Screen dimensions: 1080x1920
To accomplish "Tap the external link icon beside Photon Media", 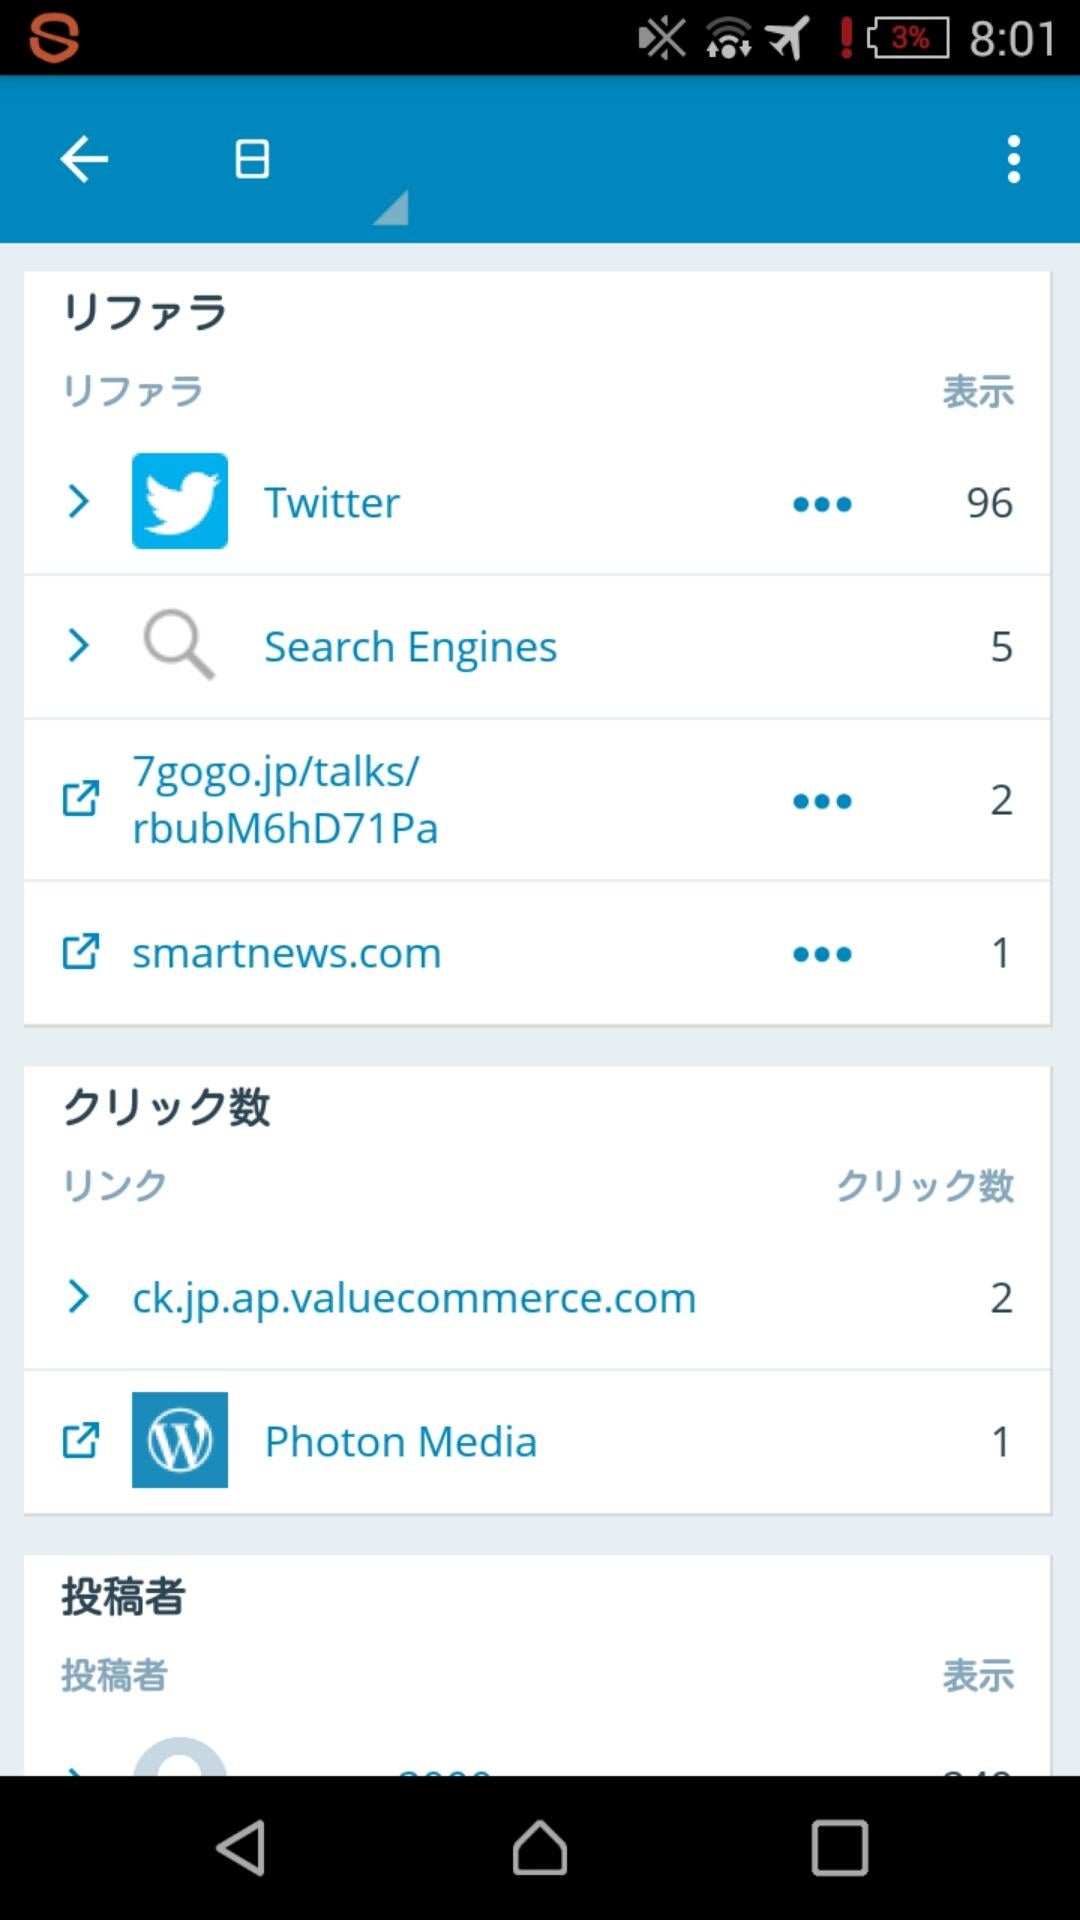I will [x=81, y=1440].
